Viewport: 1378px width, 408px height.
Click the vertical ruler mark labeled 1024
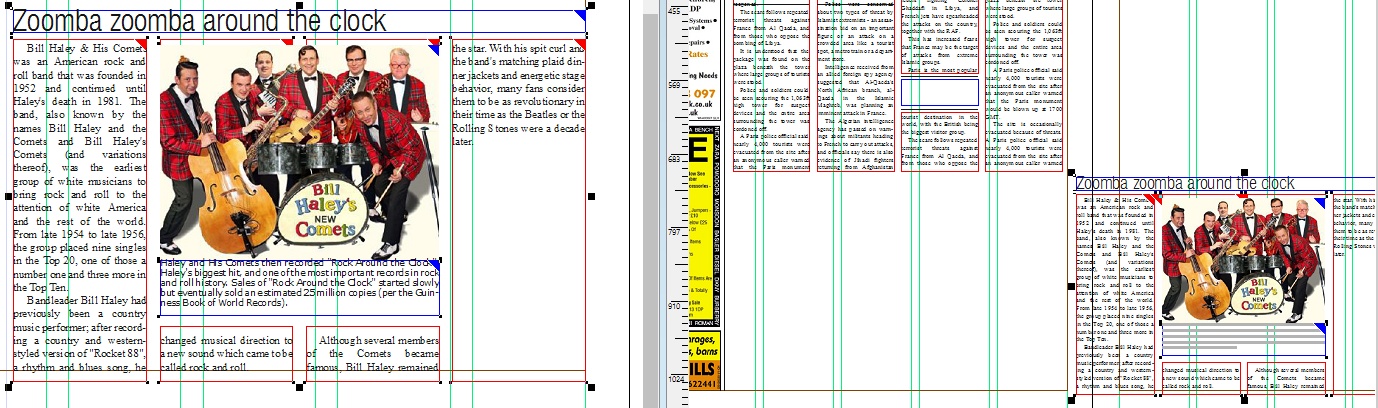(674, 380)
